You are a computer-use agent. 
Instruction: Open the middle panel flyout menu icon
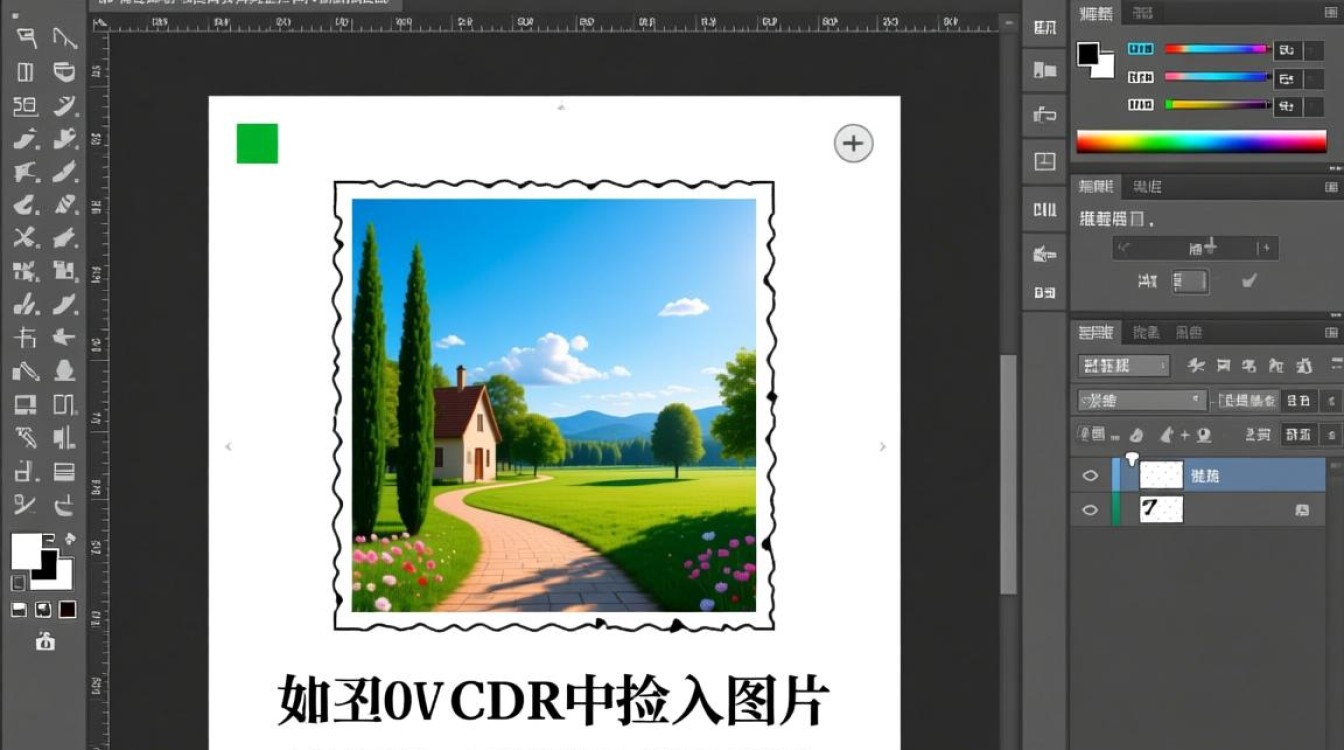pyautogui.click(x=1331, y=187)
